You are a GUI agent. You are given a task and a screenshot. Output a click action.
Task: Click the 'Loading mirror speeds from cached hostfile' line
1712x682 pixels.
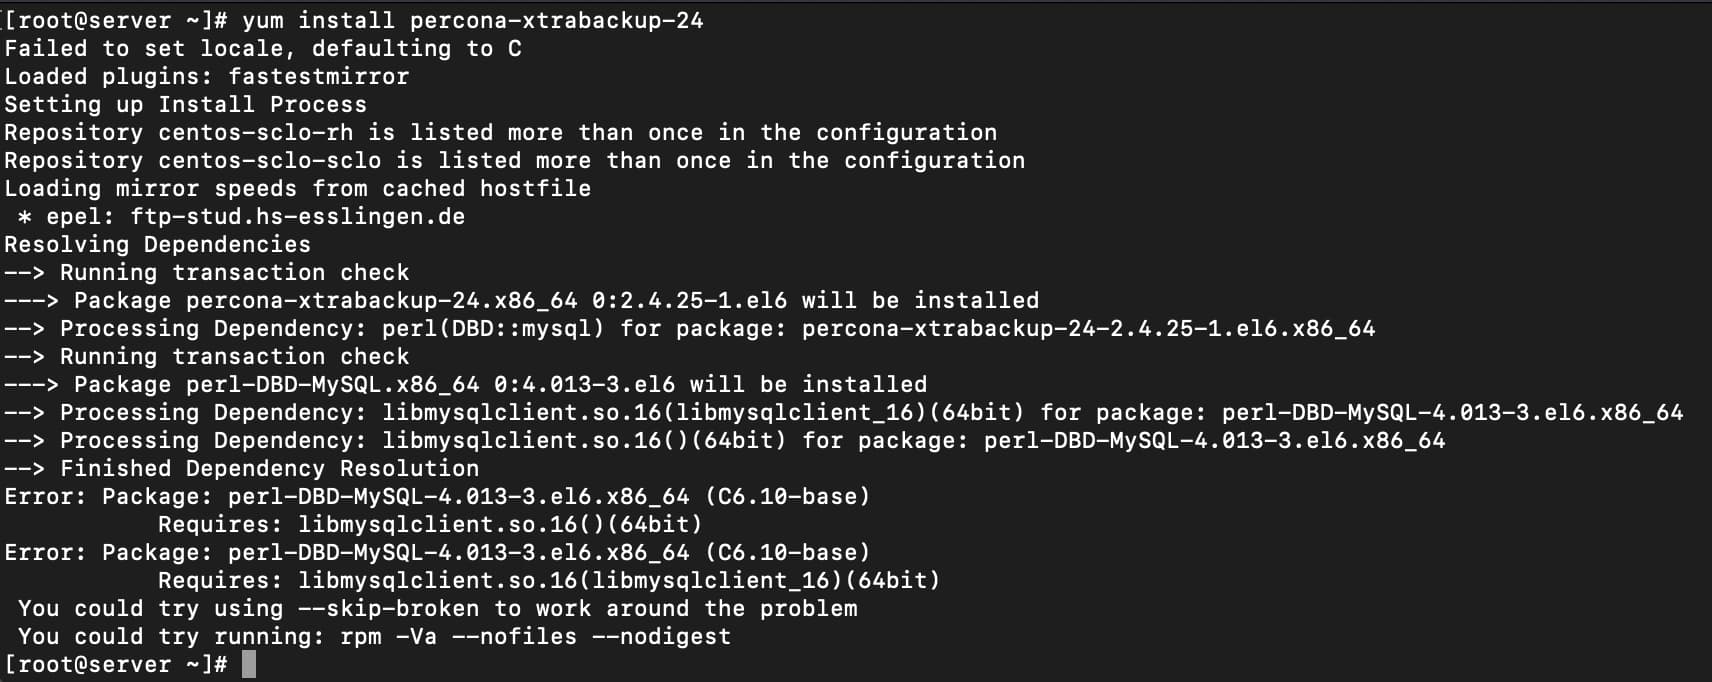point(298,188)
